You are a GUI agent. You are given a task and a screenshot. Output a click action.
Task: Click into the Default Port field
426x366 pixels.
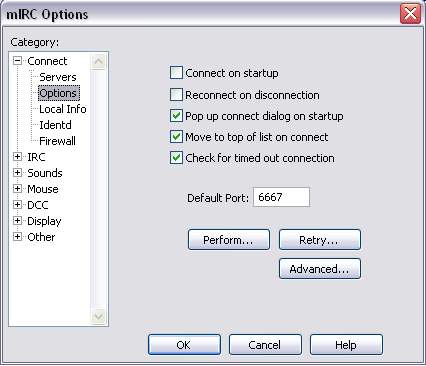point(281,197)
